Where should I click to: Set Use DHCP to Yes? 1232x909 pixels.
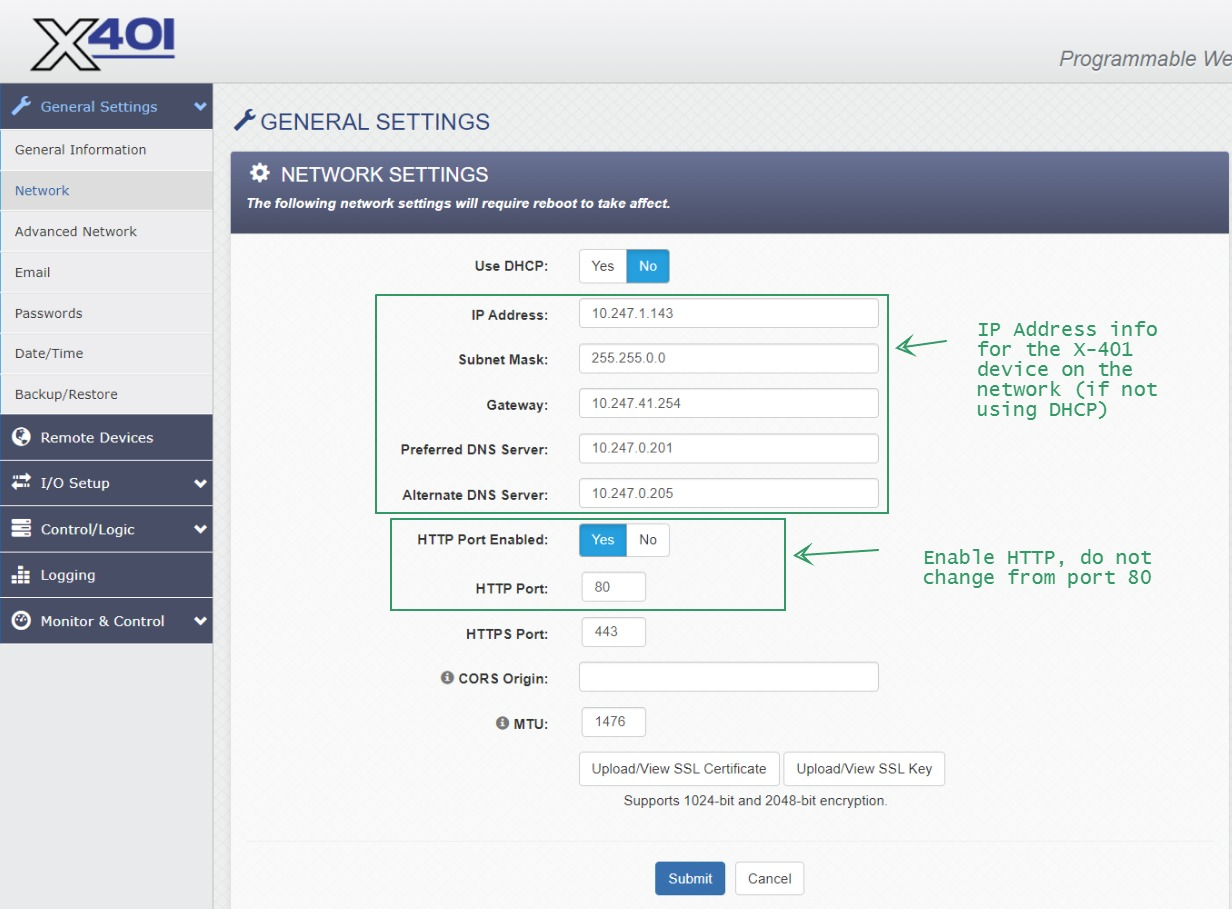pos(603,266)
